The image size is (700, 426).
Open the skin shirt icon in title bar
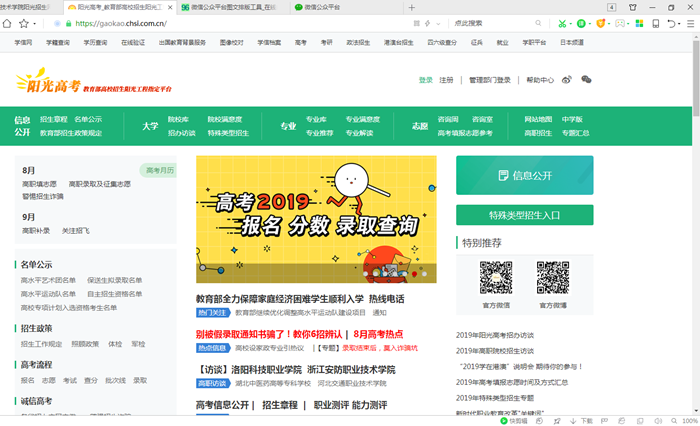633,7
